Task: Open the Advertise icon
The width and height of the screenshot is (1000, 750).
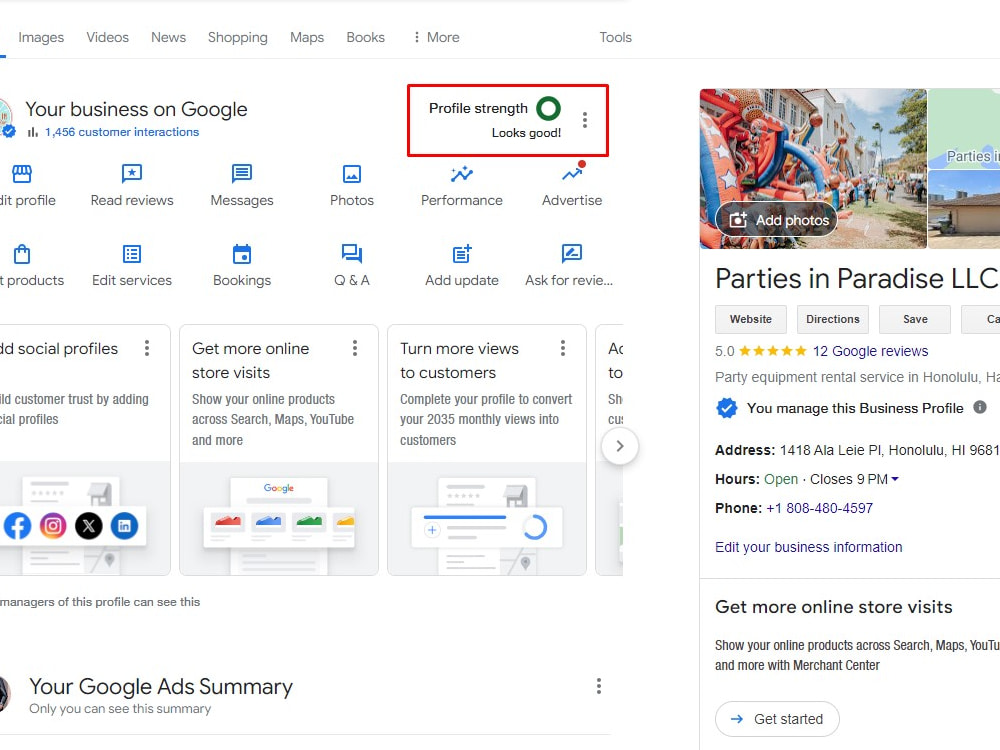Action: [572, 173]
